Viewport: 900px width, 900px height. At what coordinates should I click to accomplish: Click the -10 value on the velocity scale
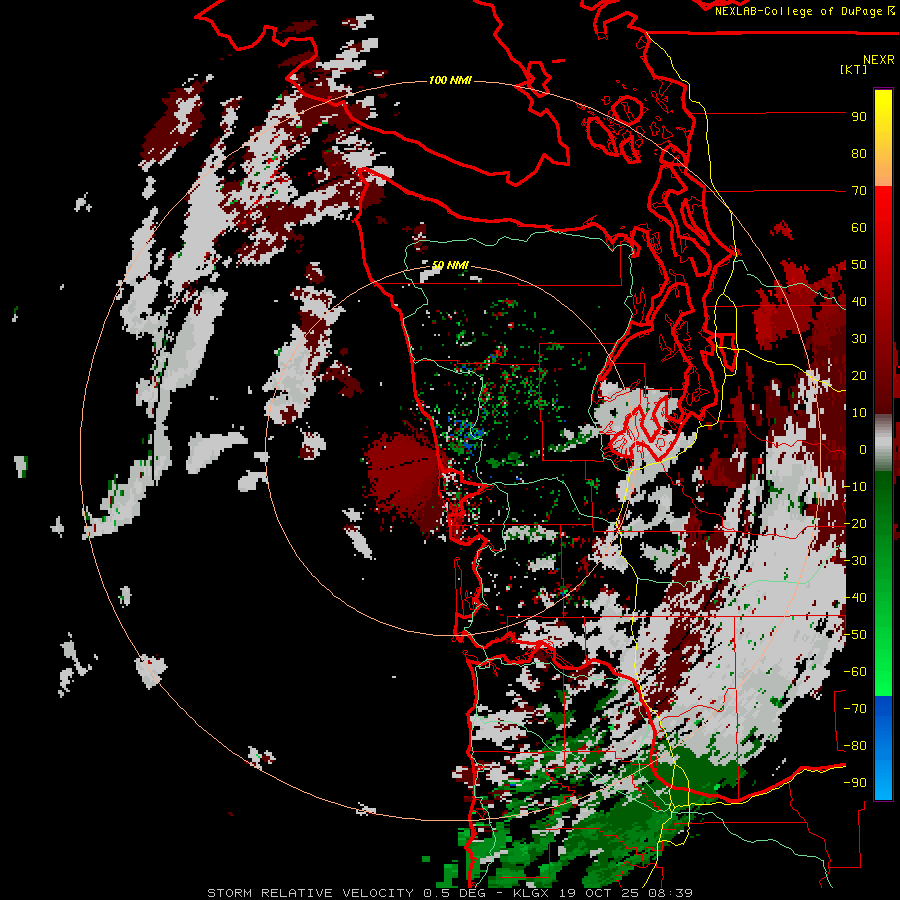(855, 487)
